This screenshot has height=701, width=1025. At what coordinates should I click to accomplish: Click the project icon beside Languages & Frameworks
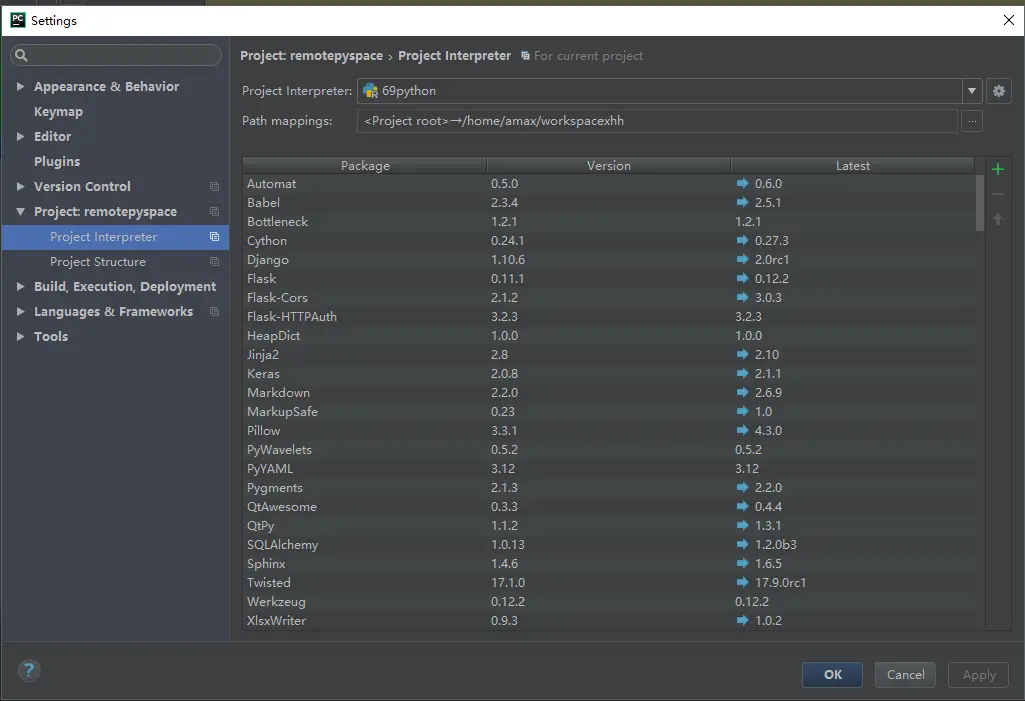point(214,311)
